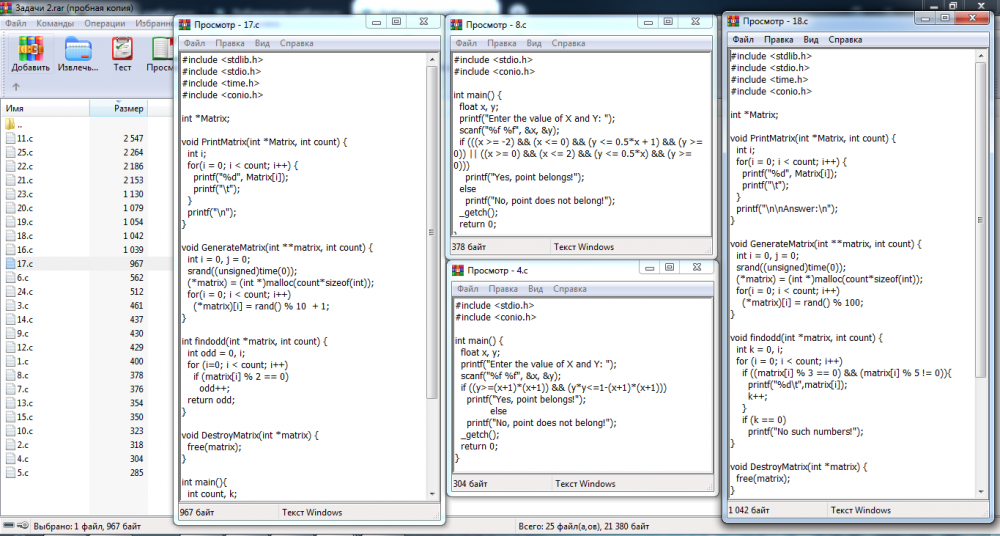The width and height of the screenshot is (1000, 536).
Task: Click the WinRAR title icon of the 4.c viewer
Action: pos(459,270)
